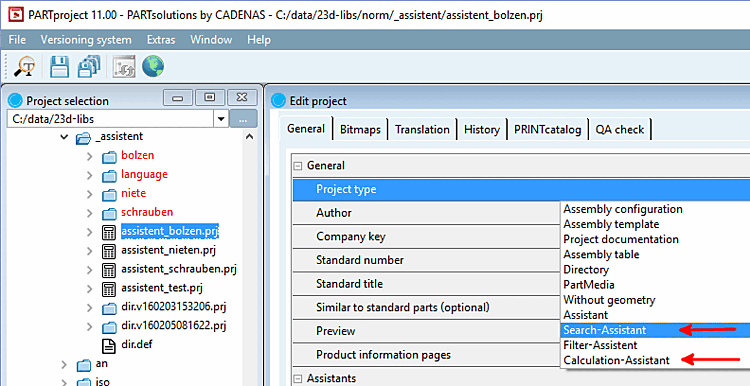Collapse the _assistent folder

coord(65,137)
